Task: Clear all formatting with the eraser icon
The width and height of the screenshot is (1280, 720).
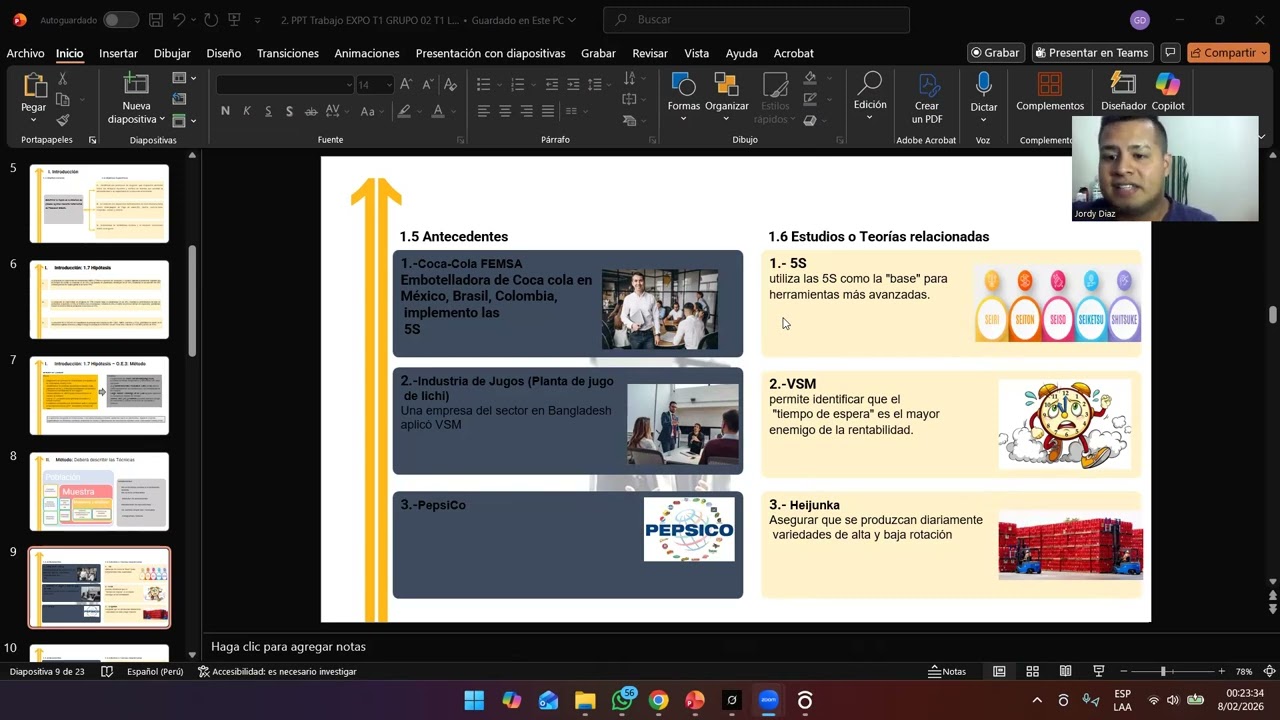Action: pyautogui.click(x=450, y=85)
